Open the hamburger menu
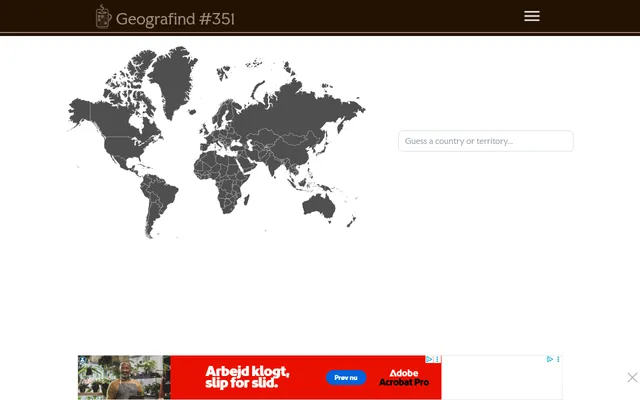 coord(531,16)
